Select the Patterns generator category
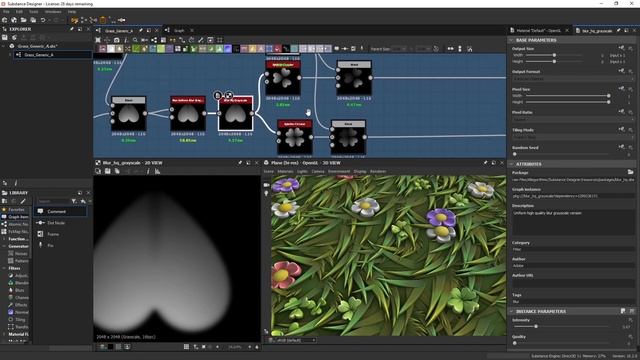The height and width of the screenshot is (360, 640). [x=18, y=261]
